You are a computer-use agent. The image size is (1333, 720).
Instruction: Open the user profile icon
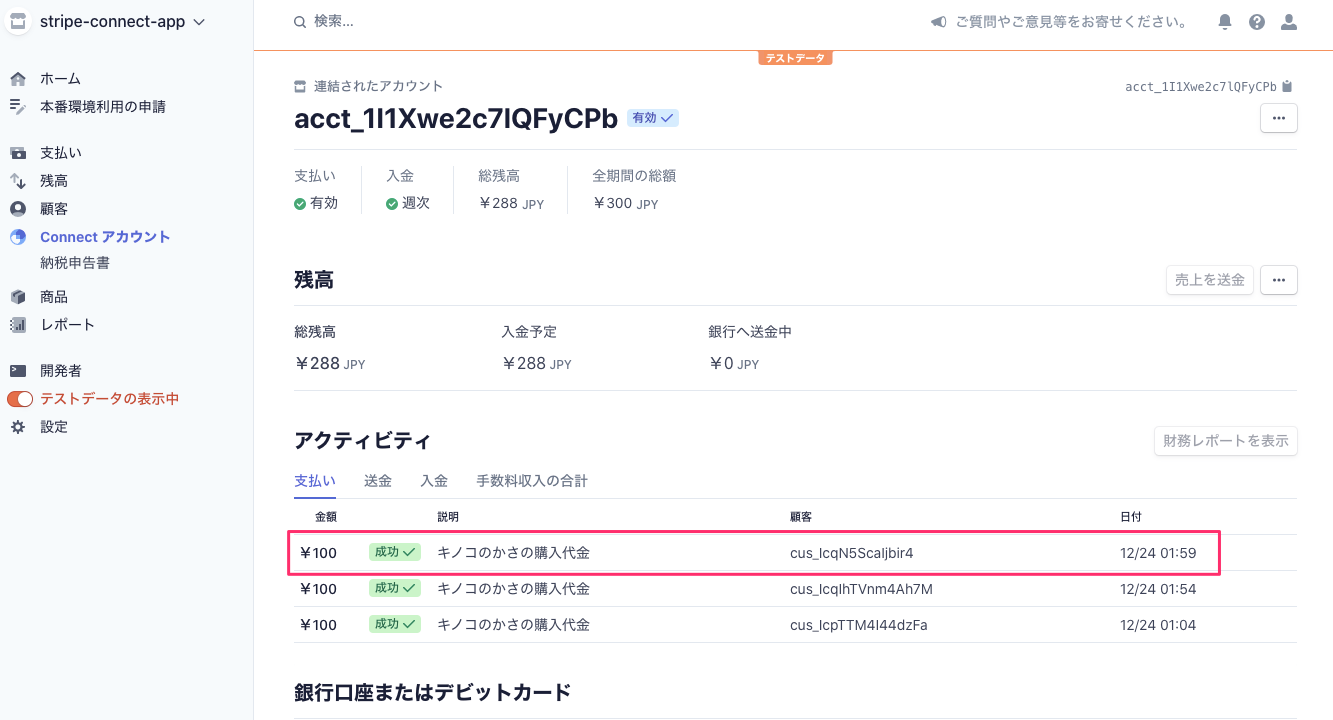pos(1289,21)
